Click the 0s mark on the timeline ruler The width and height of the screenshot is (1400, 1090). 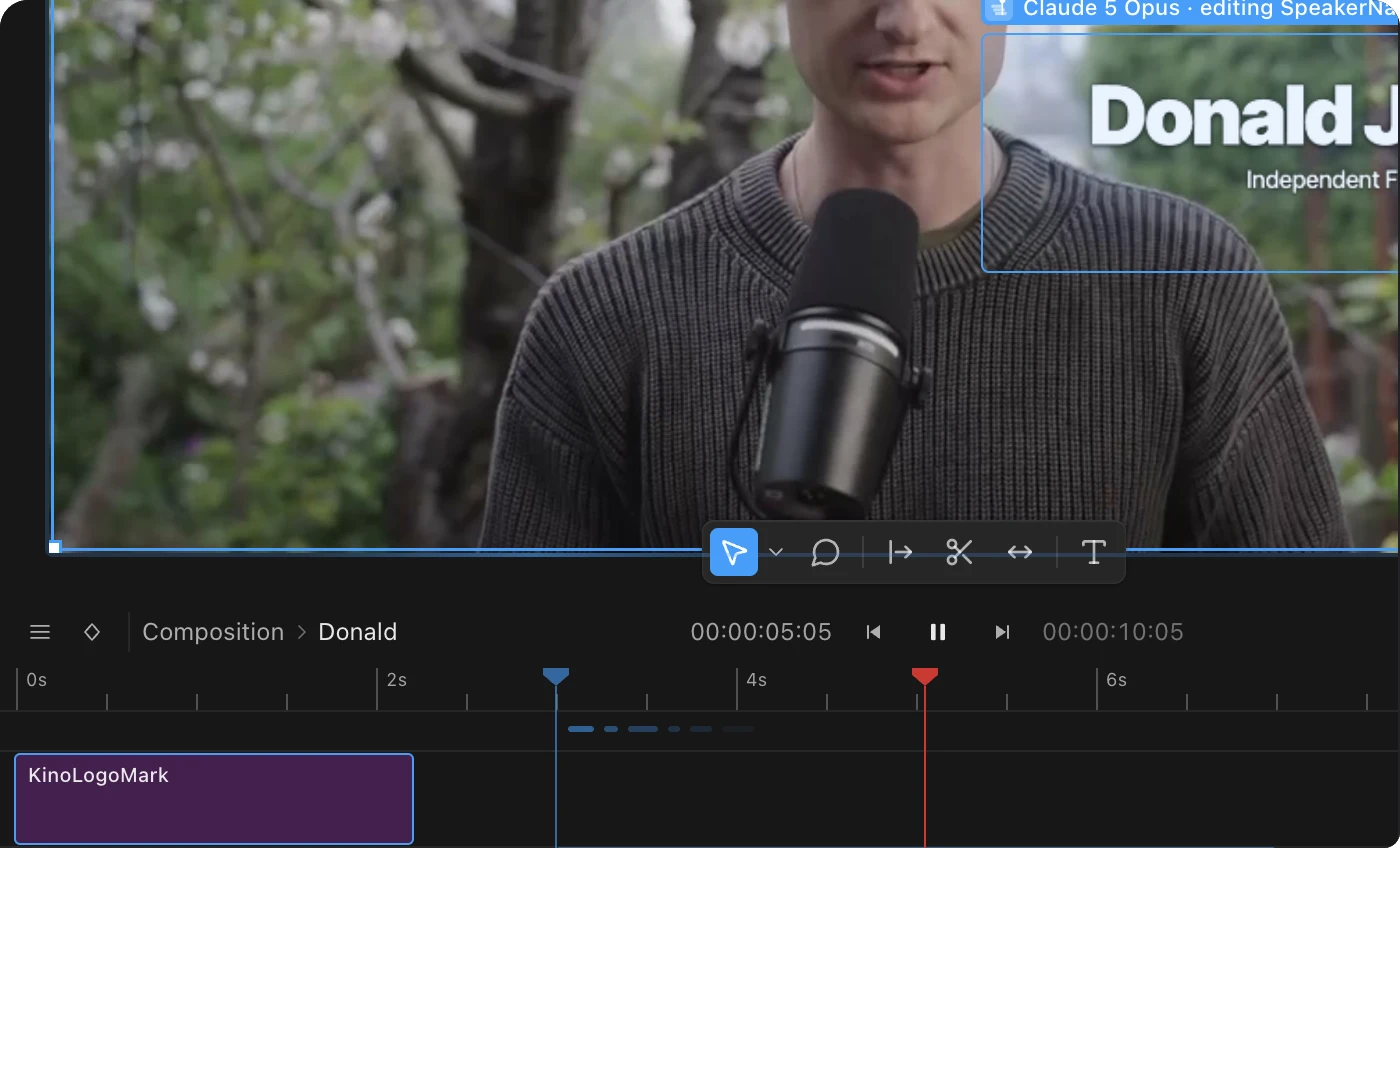(x=37, y=680)
